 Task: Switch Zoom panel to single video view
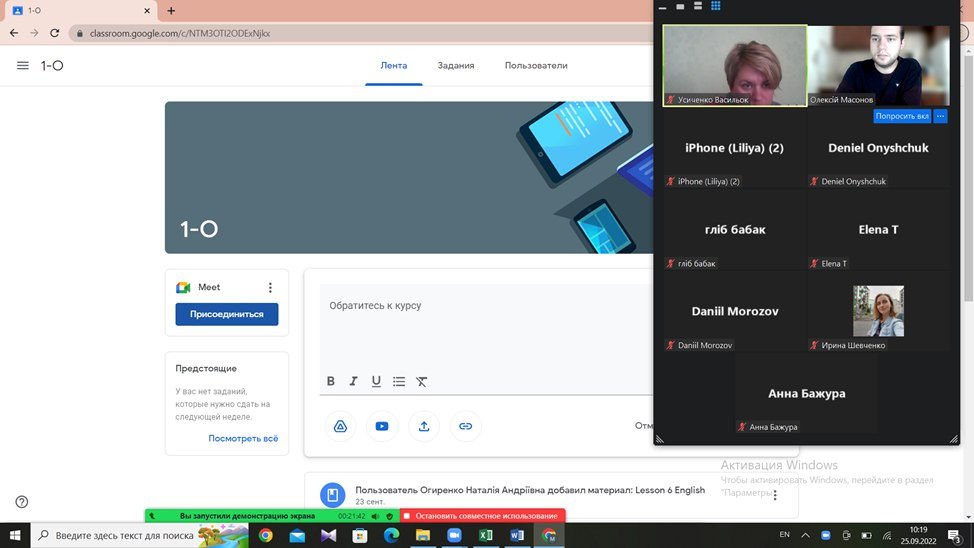point(680,6)
